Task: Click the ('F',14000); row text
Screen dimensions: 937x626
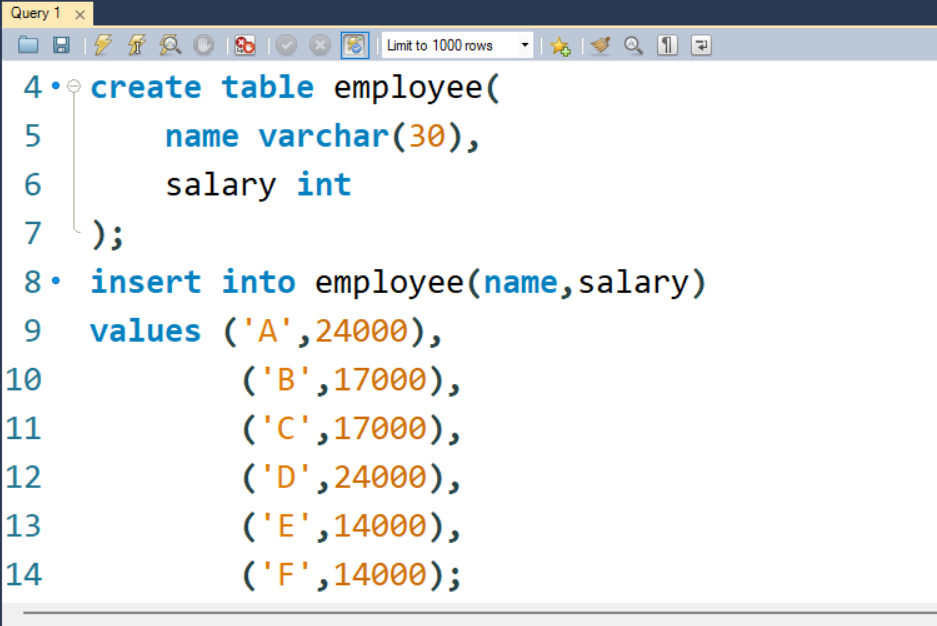Action: coord(352,575)
